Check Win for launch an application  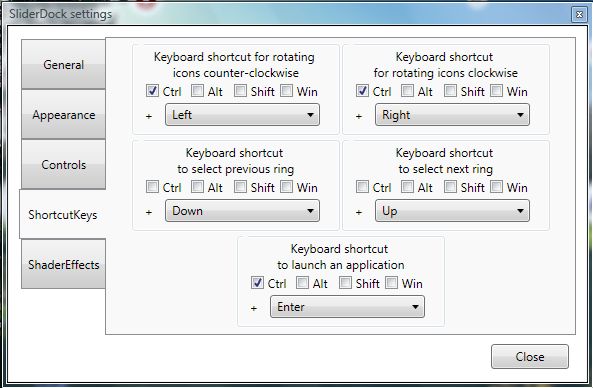391,283
